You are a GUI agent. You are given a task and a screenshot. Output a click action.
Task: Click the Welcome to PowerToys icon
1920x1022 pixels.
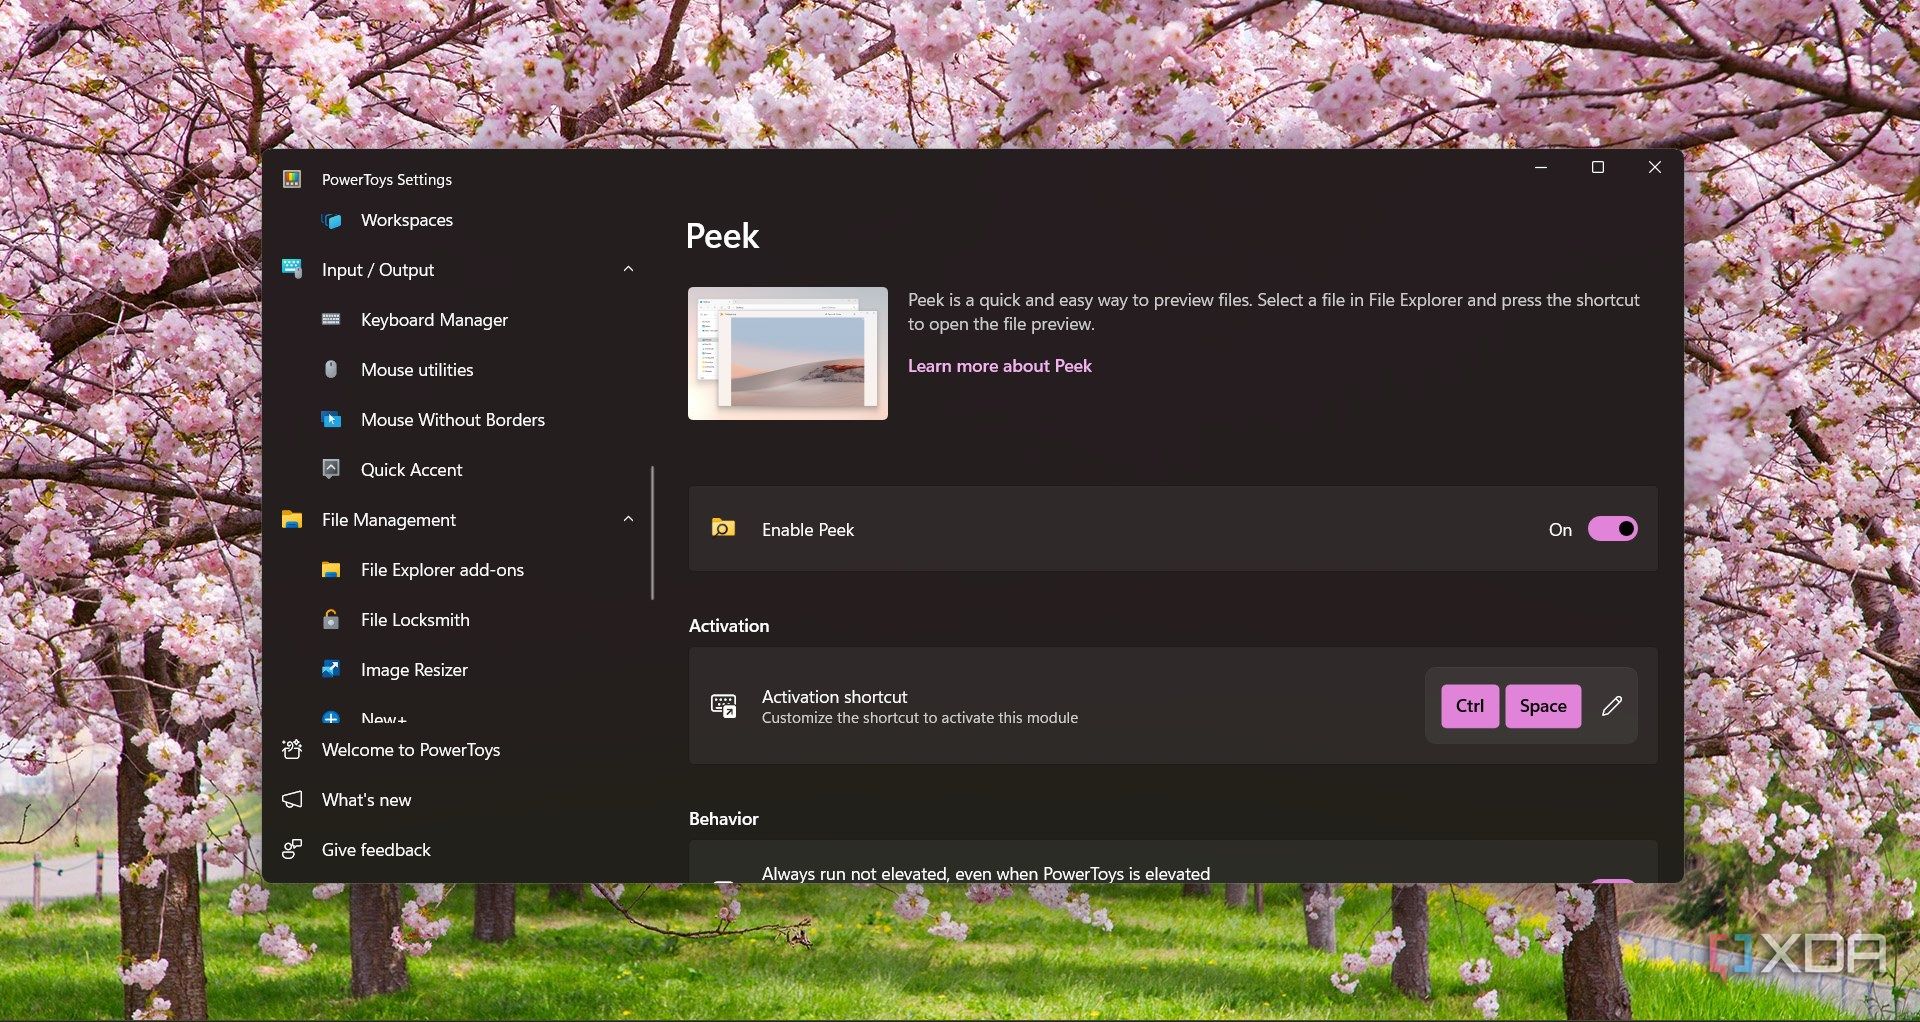(292, 749)
